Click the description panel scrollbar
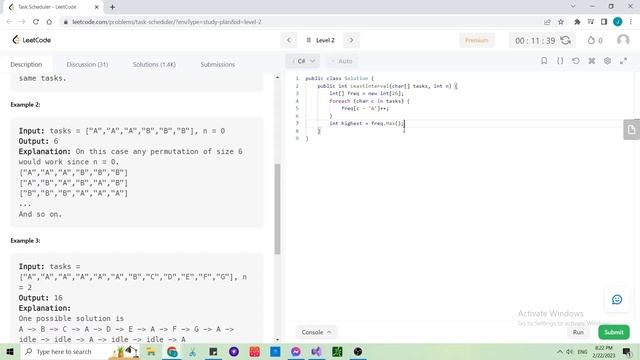Image resolution: width=640 pixels, height=360 pixels. [277, 209]
